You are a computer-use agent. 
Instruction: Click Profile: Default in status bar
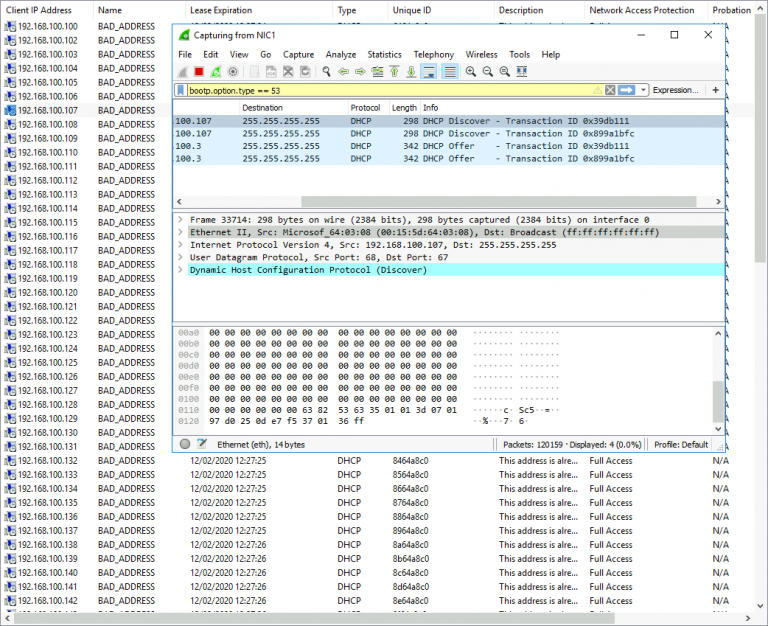coord(681,445)
